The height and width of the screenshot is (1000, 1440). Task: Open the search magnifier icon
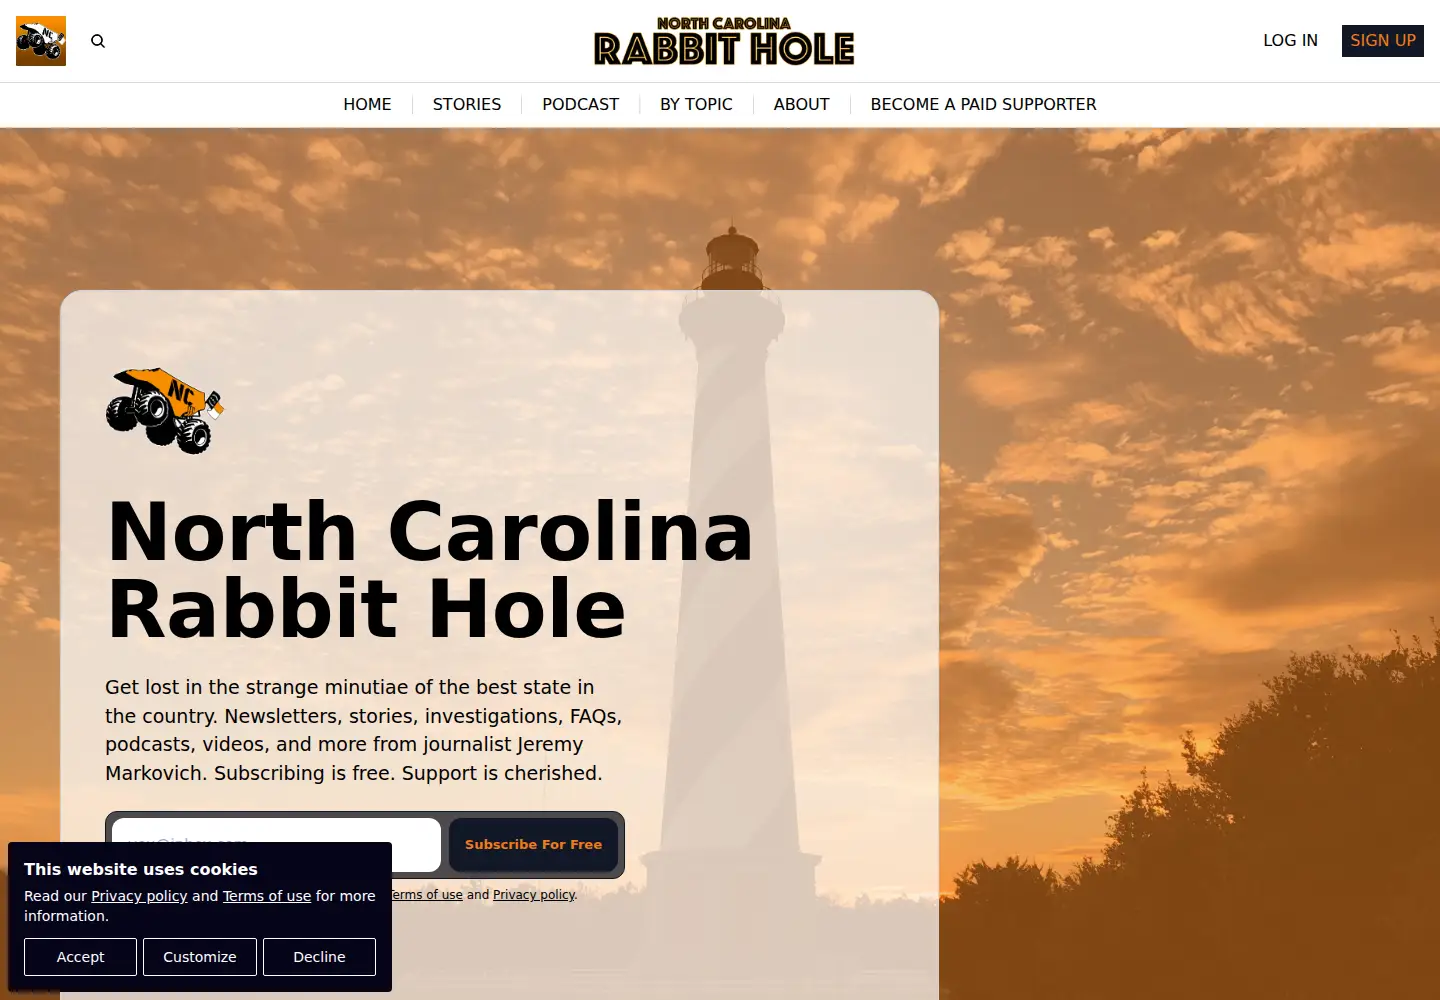98,41
